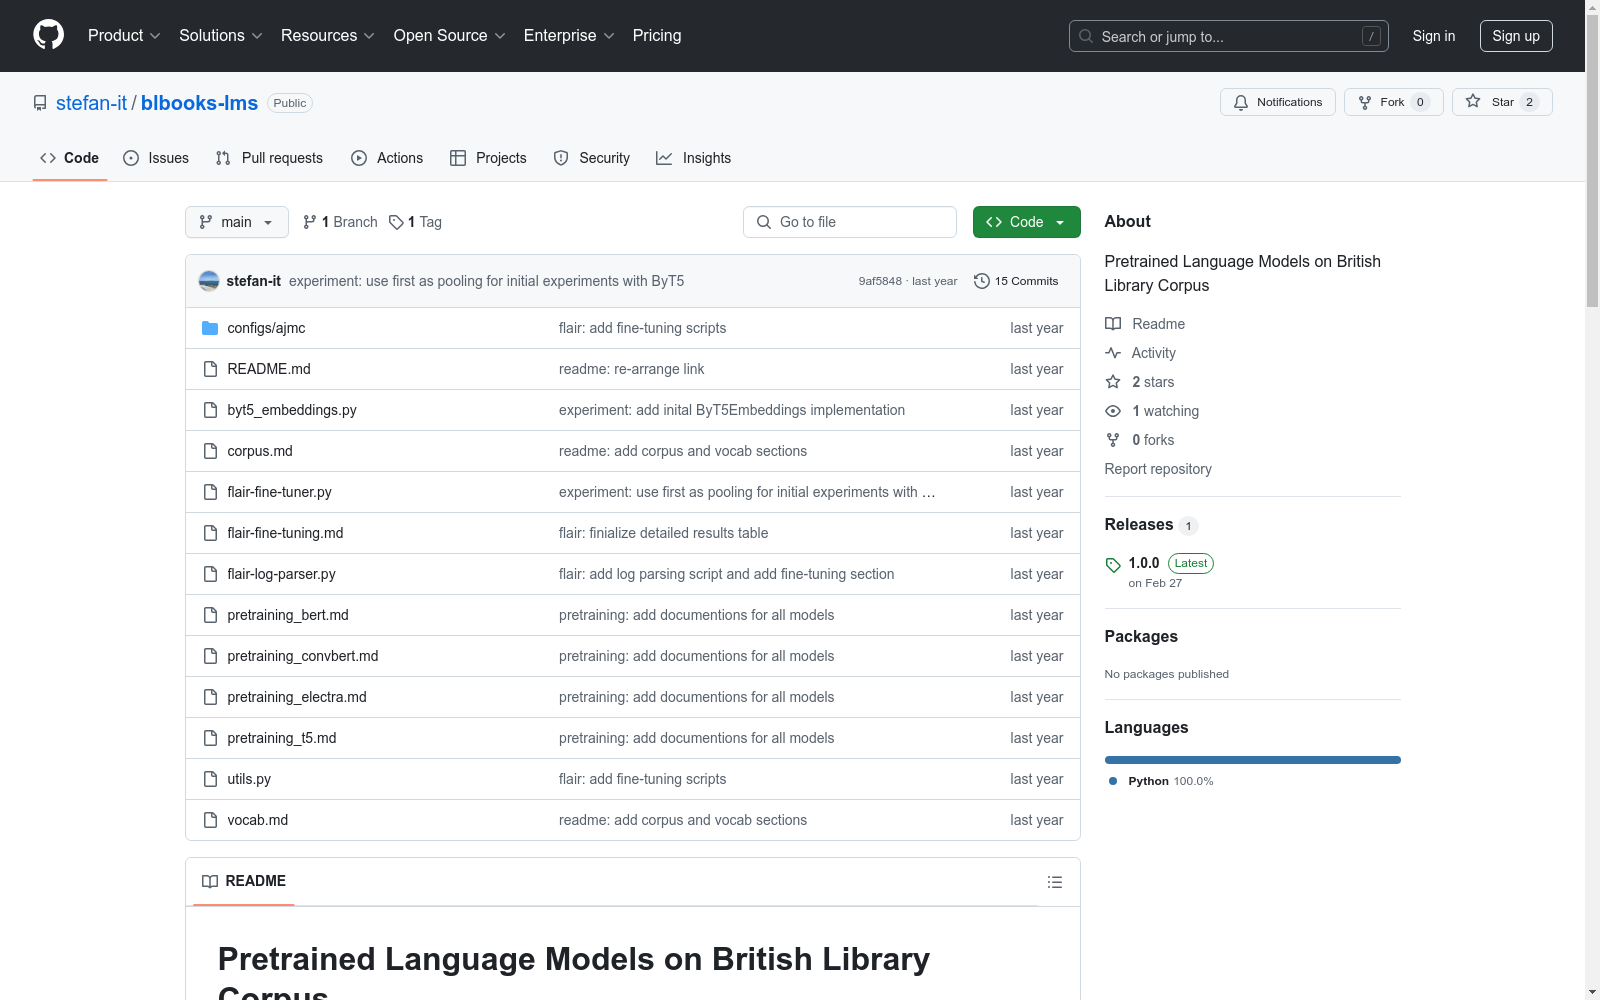Click the Sign in link
1600x1000 pixels.
[1434, 36]
